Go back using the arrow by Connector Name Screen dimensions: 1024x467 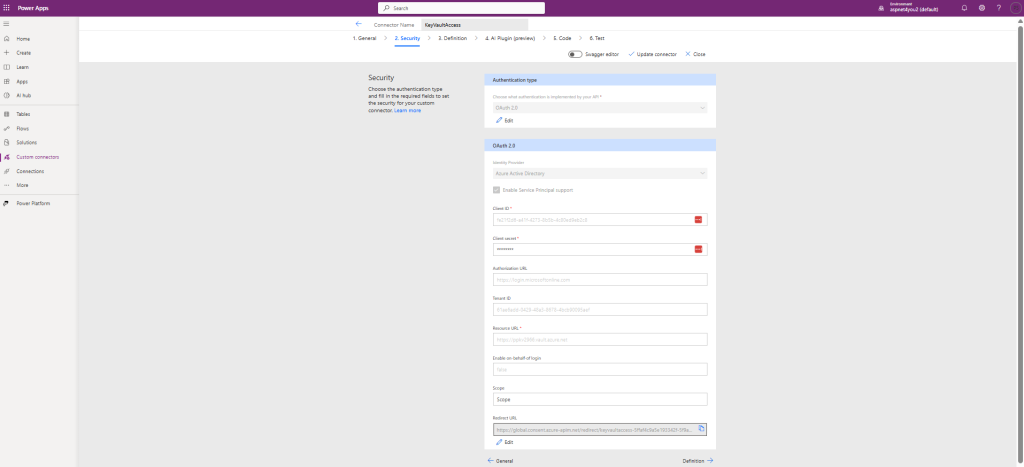[x=359, y=24]
